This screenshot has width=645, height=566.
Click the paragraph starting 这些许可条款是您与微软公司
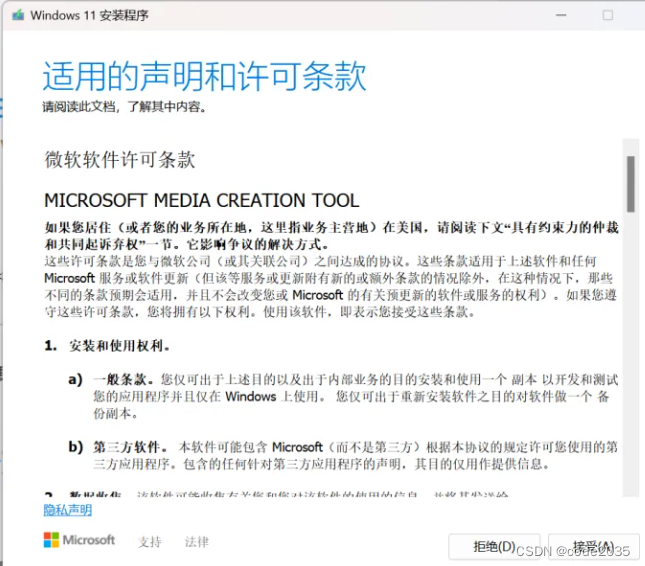331,286
